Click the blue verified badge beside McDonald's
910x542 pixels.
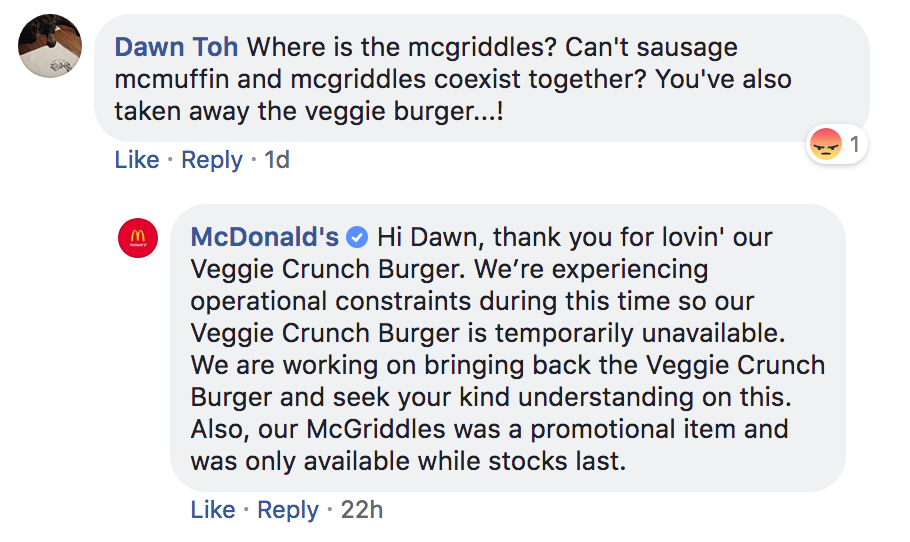[357, 237]
